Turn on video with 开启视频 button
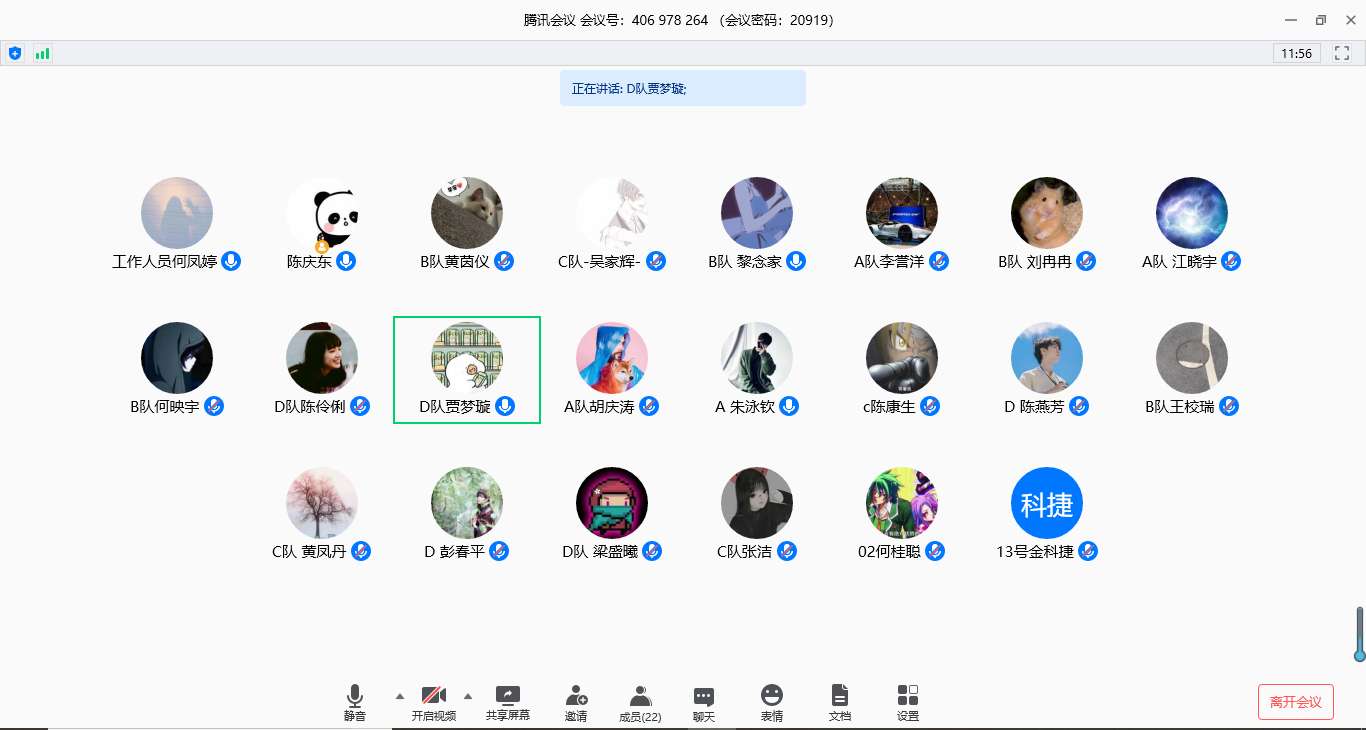Image resolution: width=1366 pixels, height=730 pixels. [x=433, y=703]
